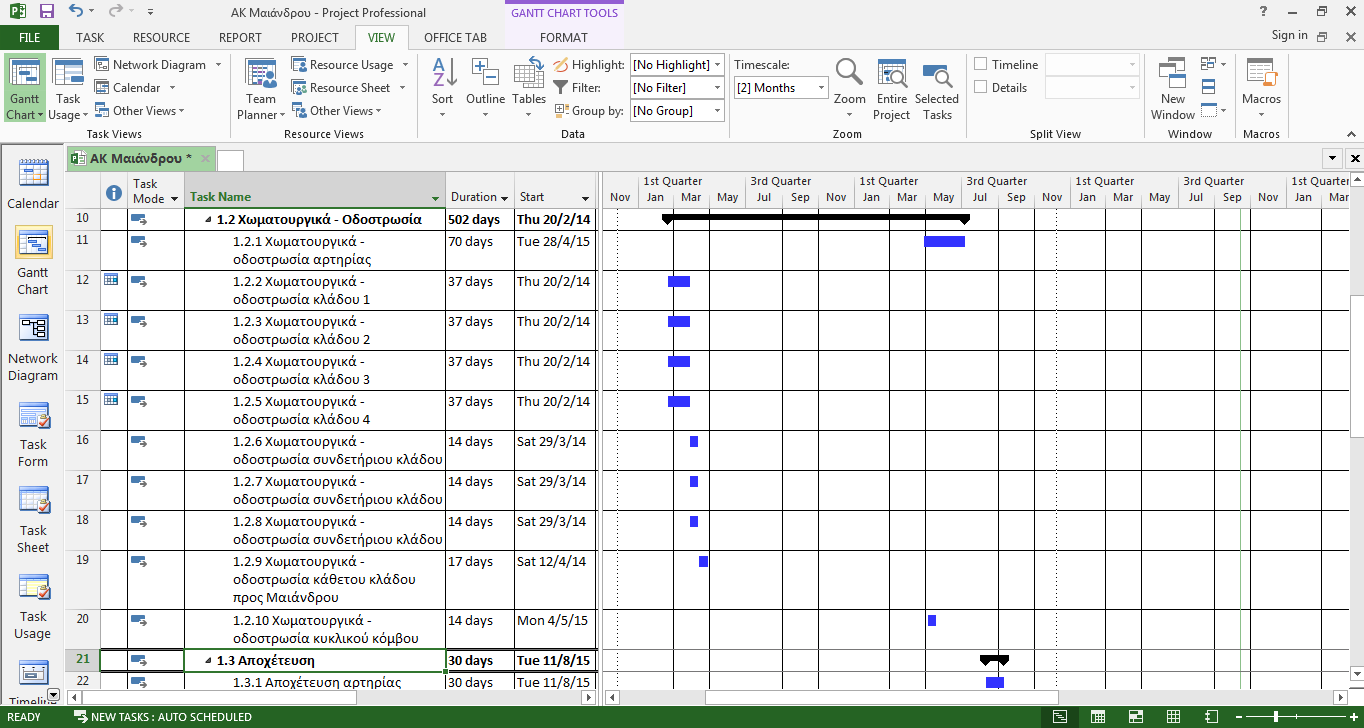Switch to the REPORT ribbon tab
This screenshot has height=728, width=1364.
(240, 37)
